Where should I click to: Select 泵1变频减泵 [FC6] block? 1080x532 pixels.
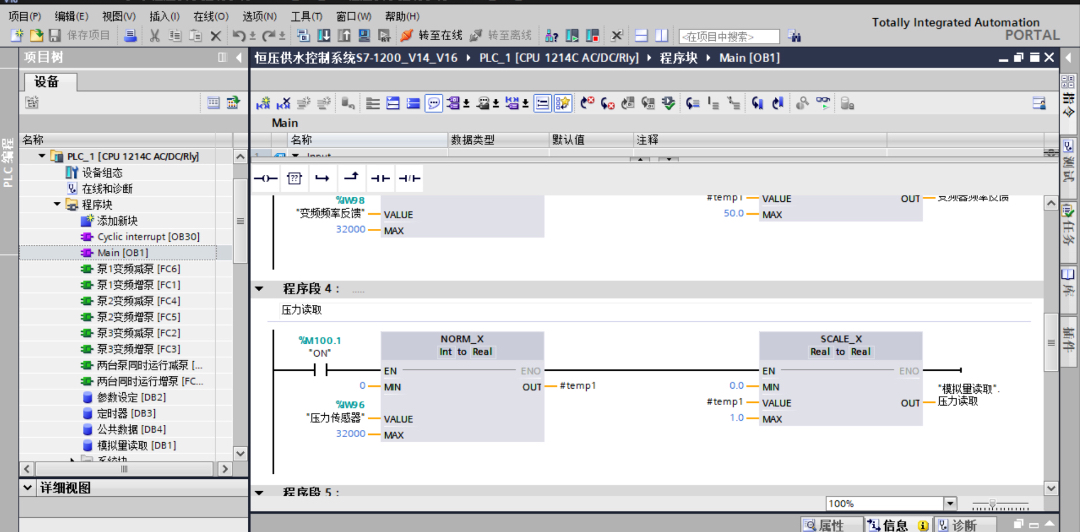click(130, 268)
